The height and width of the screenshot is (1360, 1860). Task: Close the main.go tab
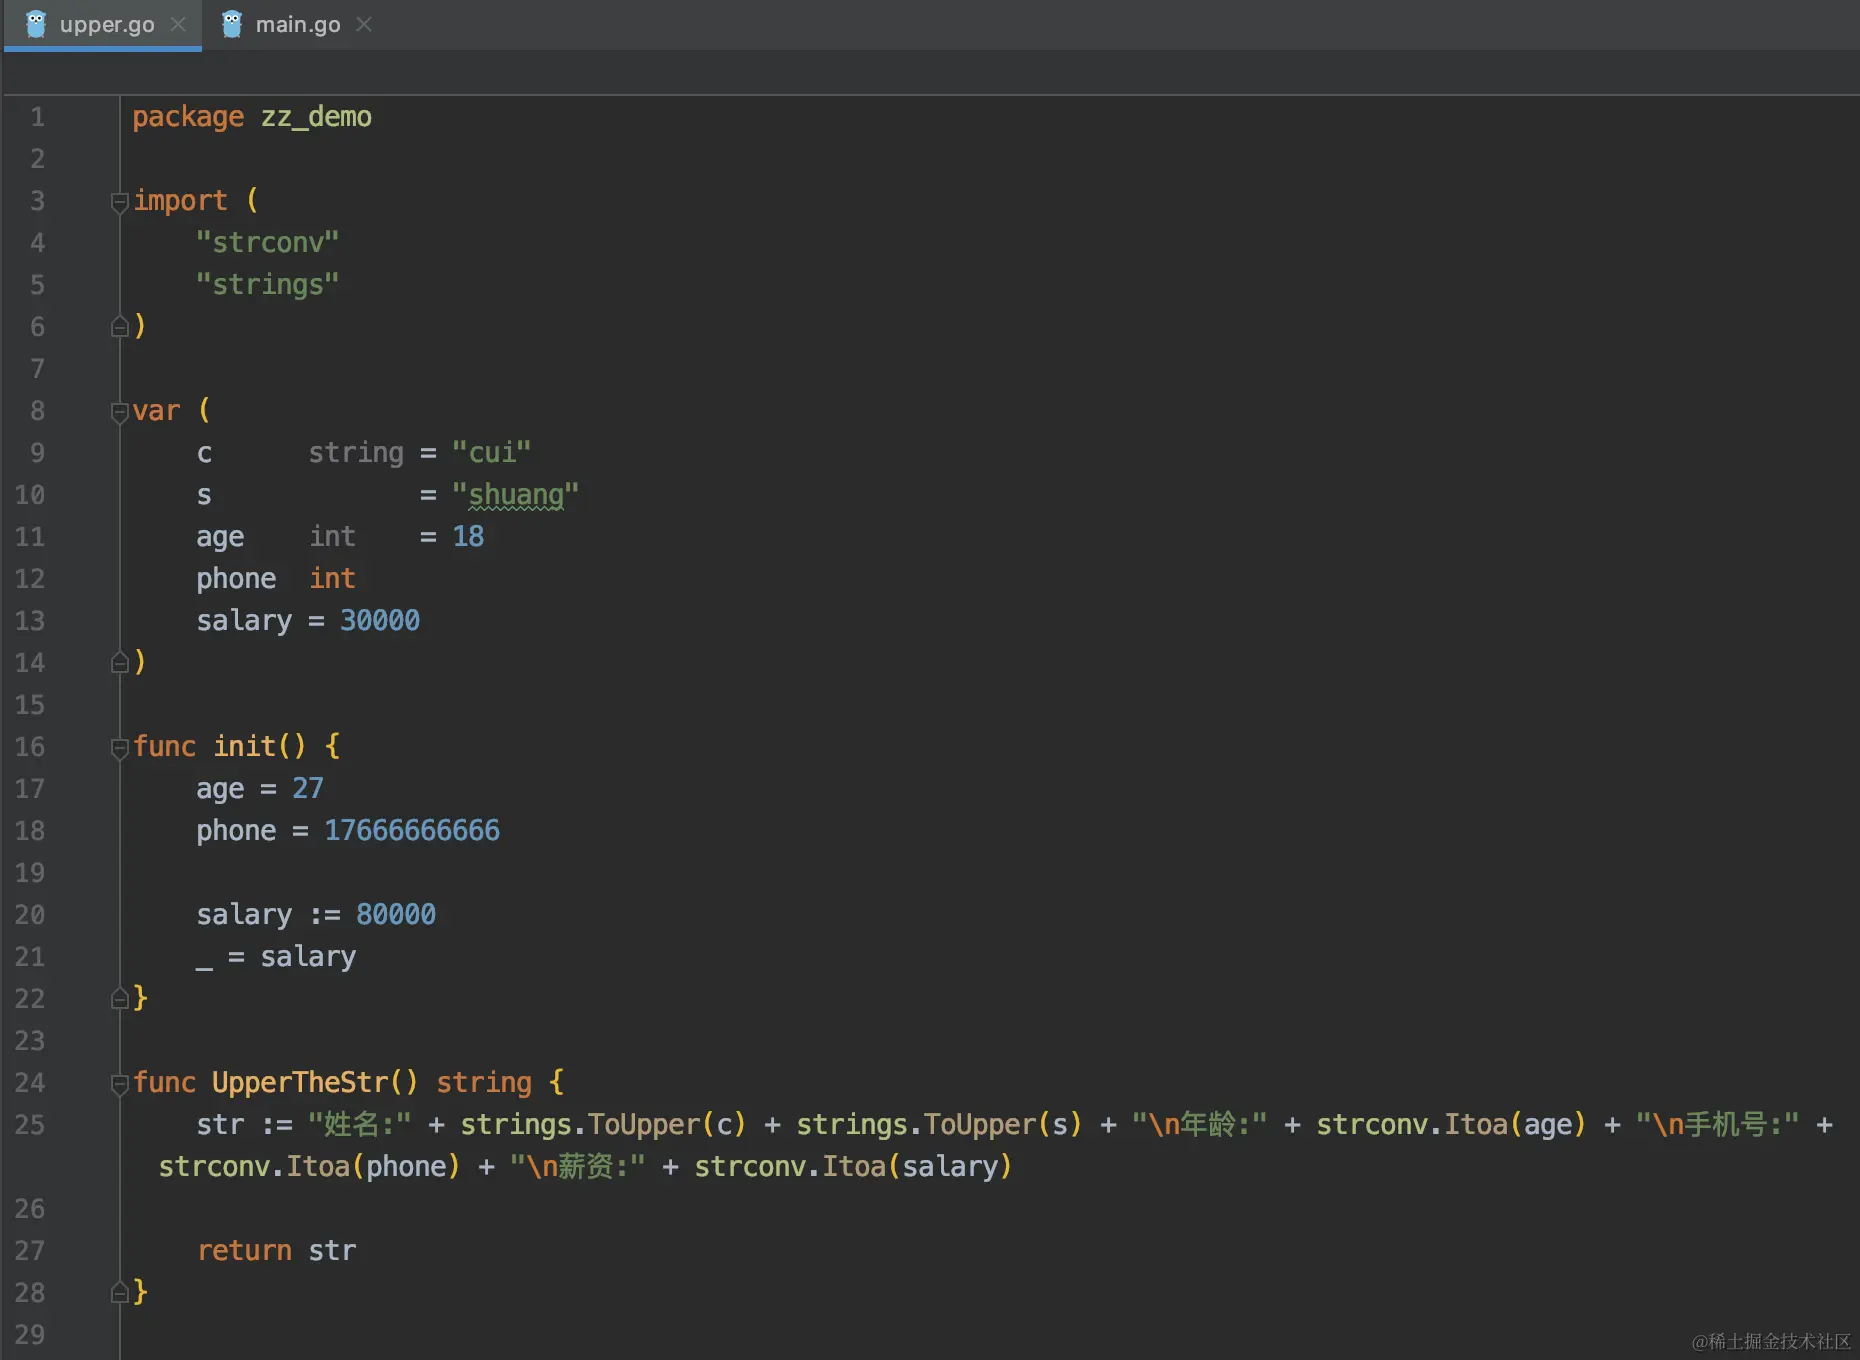pyautogui.click(x=364, y=24)
